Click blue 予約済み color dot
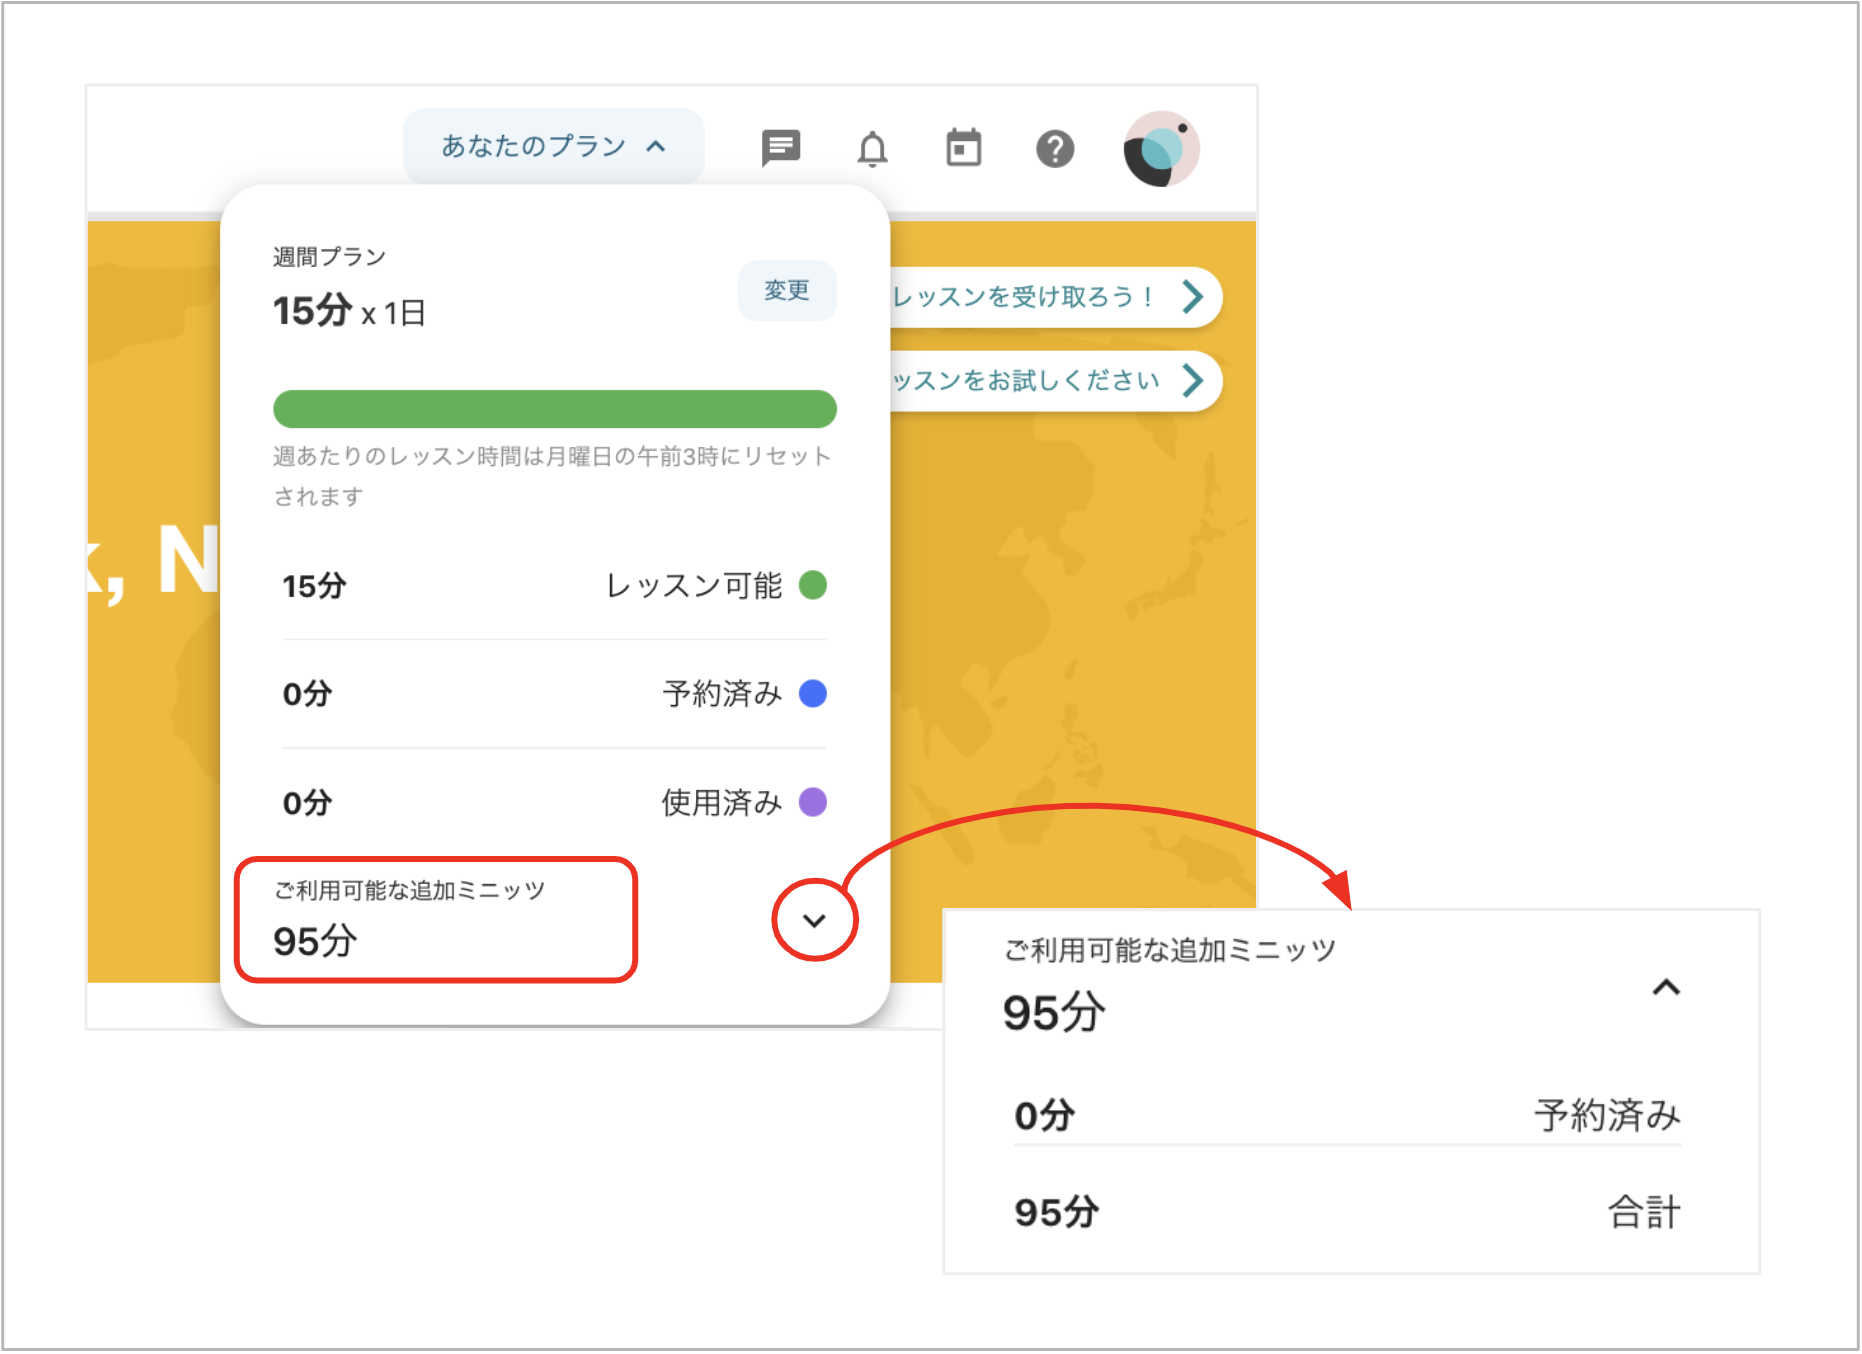1862x1354 pixels. click(x=813, y=693)
